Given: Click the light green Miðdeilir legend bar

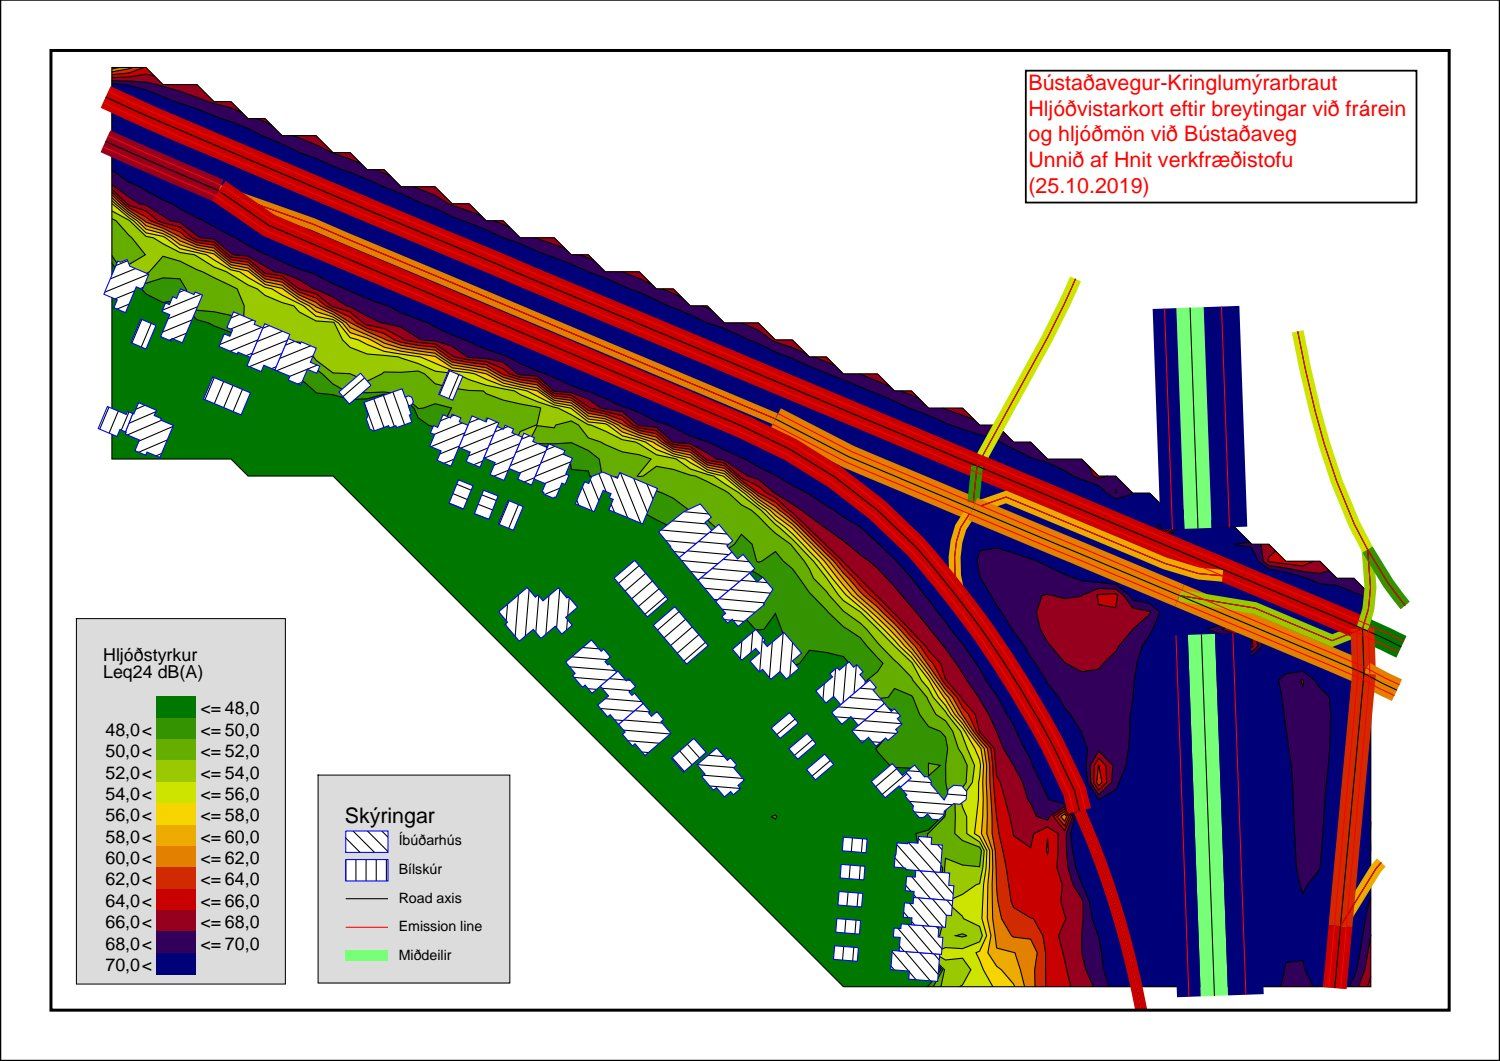Looking at the screenshot, I should pyautogui.click(x=366, y=956).
